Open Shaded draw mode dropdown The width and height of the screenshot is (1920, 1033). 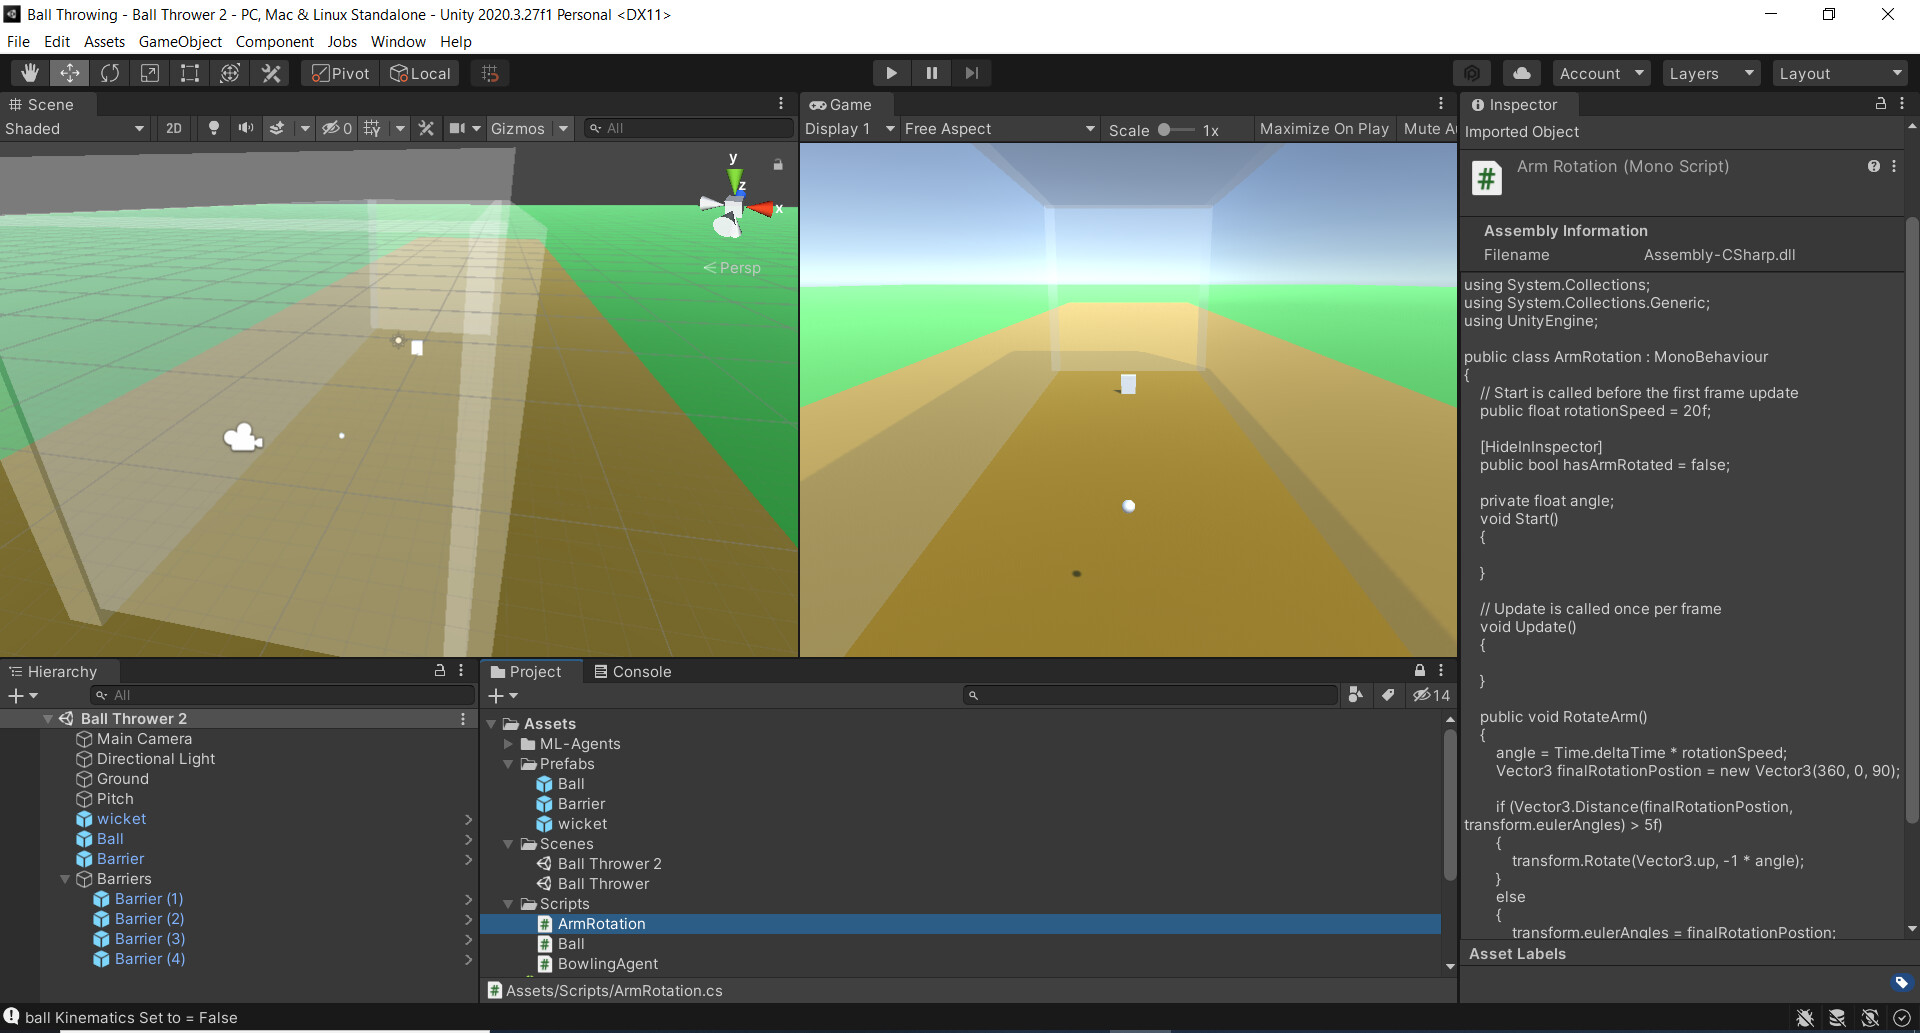click(75, 129)
